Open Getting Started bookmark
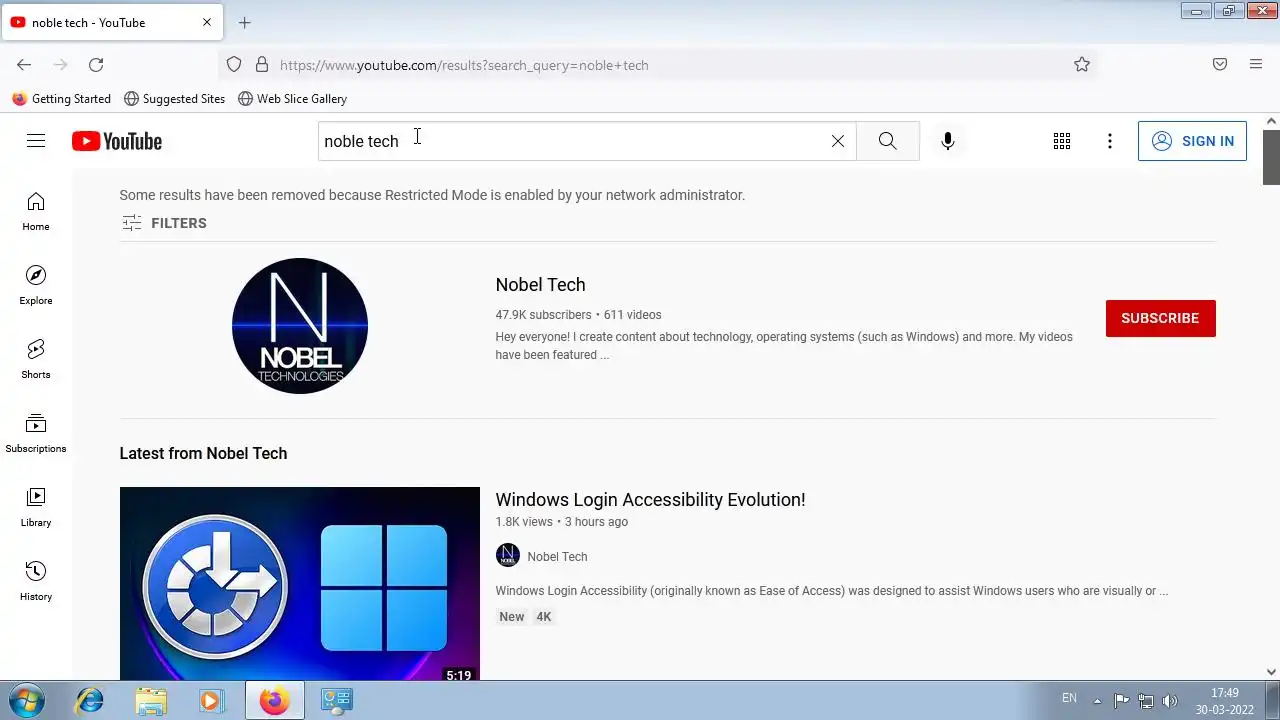Image resolution: width=1280 pixels, height=720 pixels. pyautogui.click(x=61, y=99)
